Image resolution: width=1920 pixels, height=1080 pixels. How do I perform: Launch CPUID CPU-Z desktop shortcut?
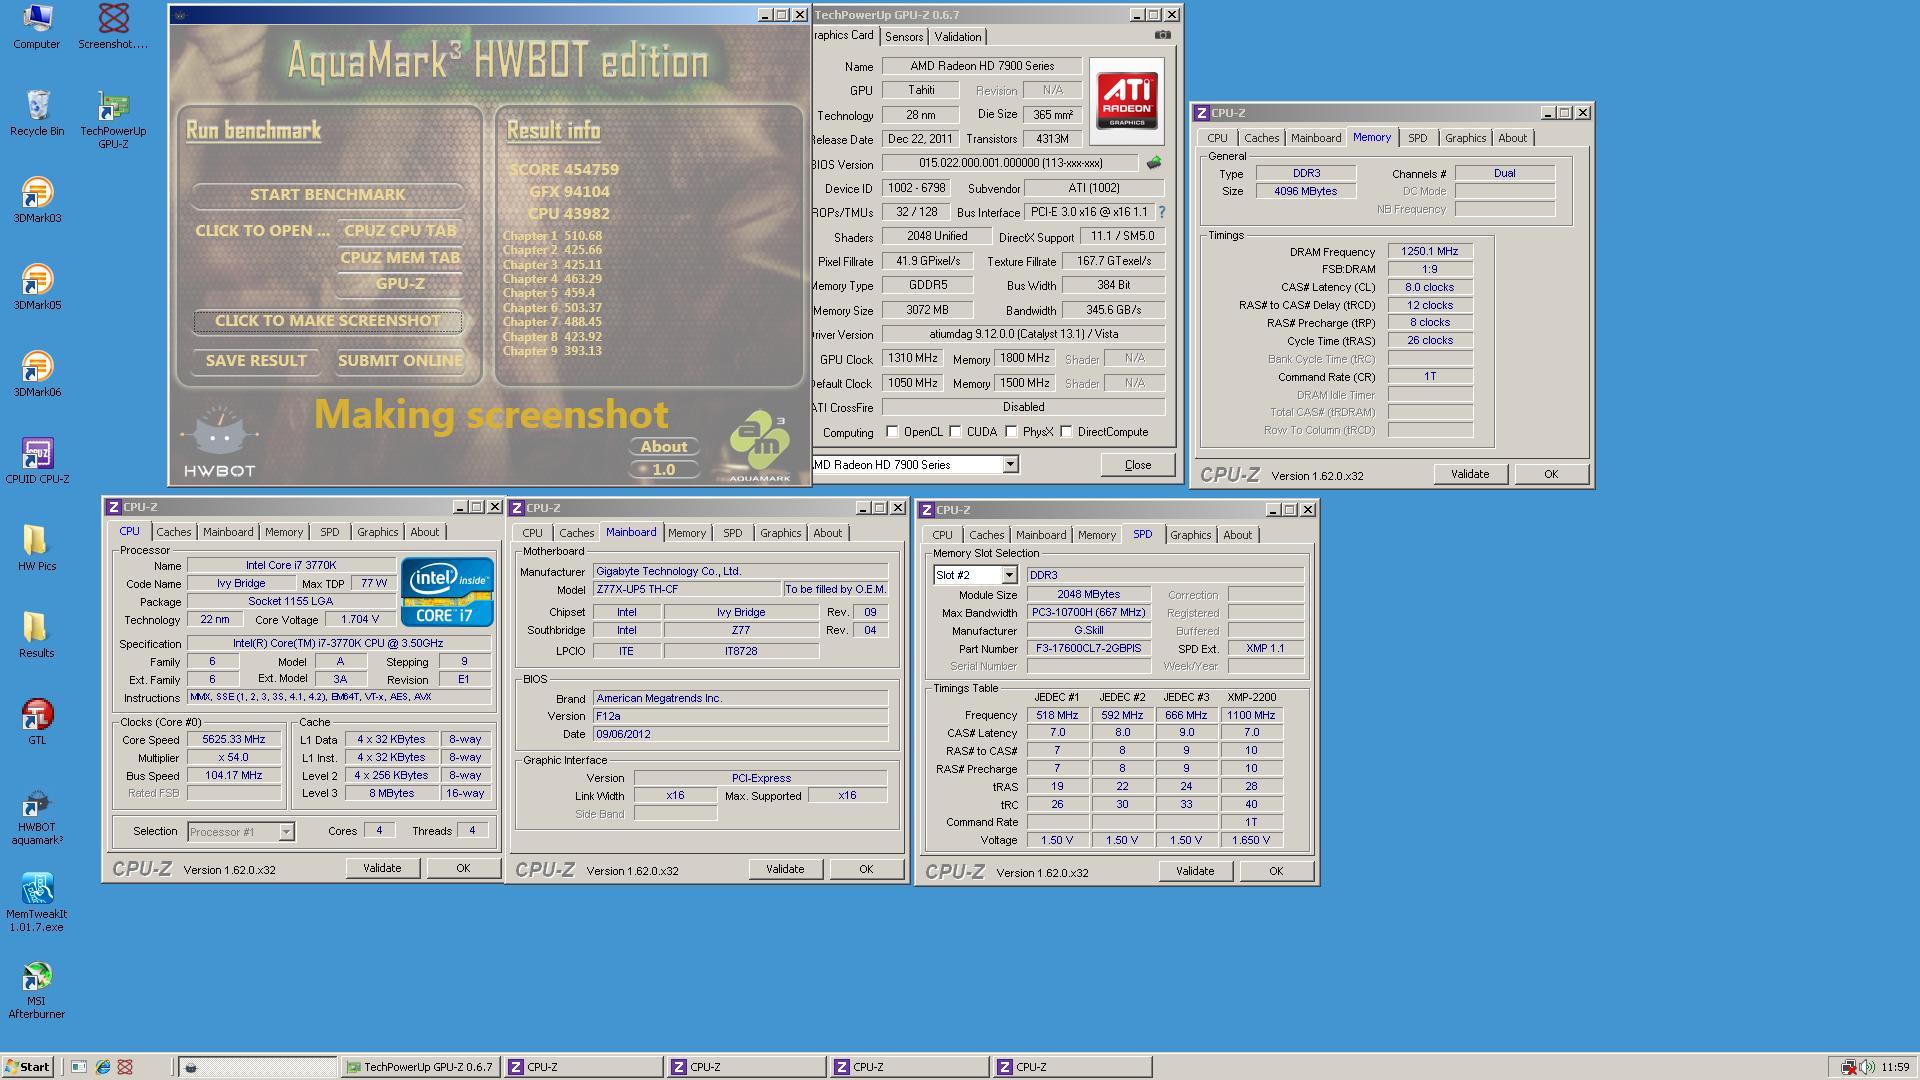37,461
